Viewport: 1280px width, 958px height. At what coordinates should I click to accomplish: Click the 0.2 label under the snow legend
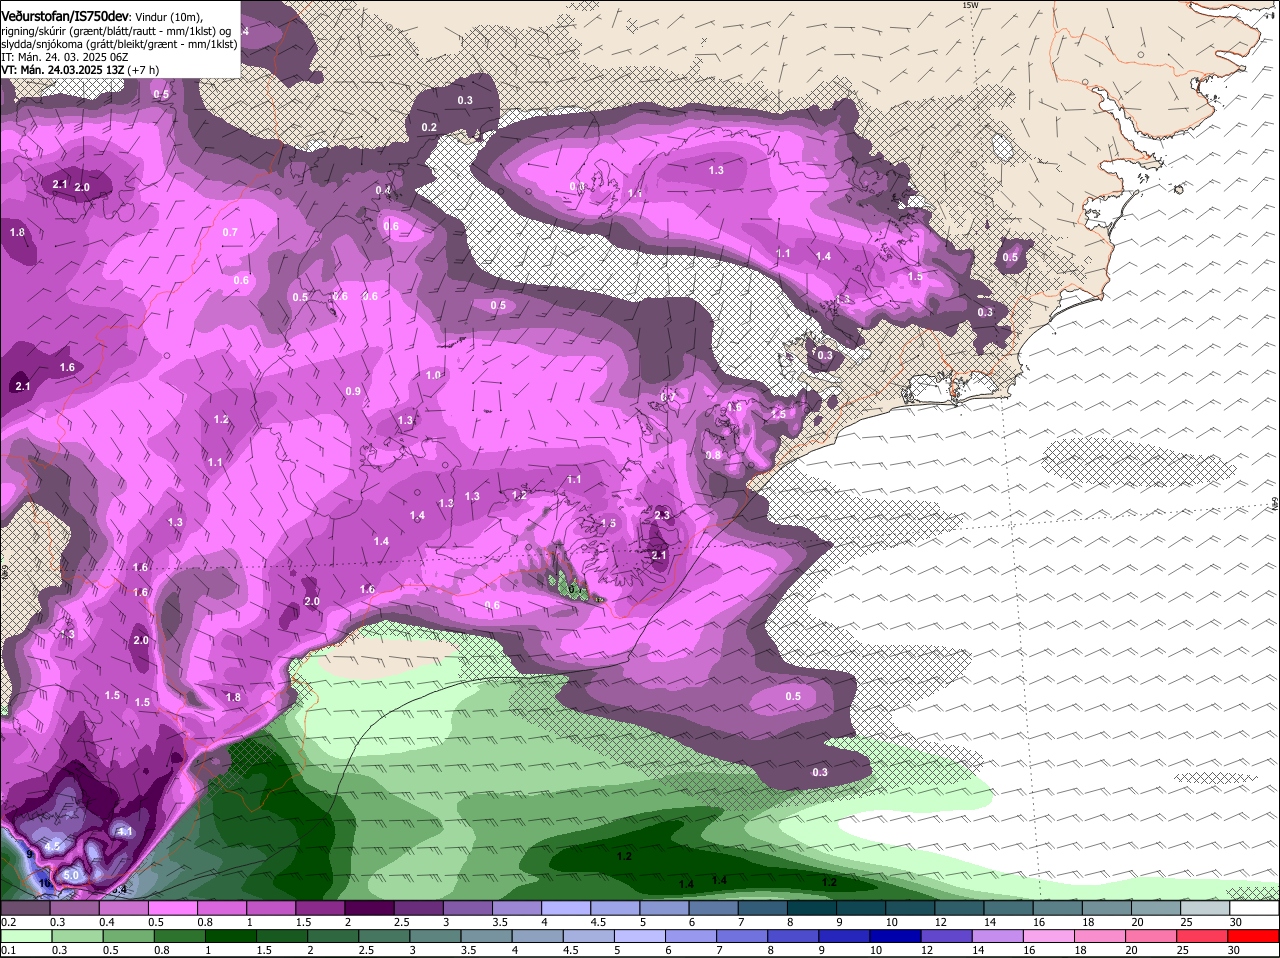(x=8, y=922)
